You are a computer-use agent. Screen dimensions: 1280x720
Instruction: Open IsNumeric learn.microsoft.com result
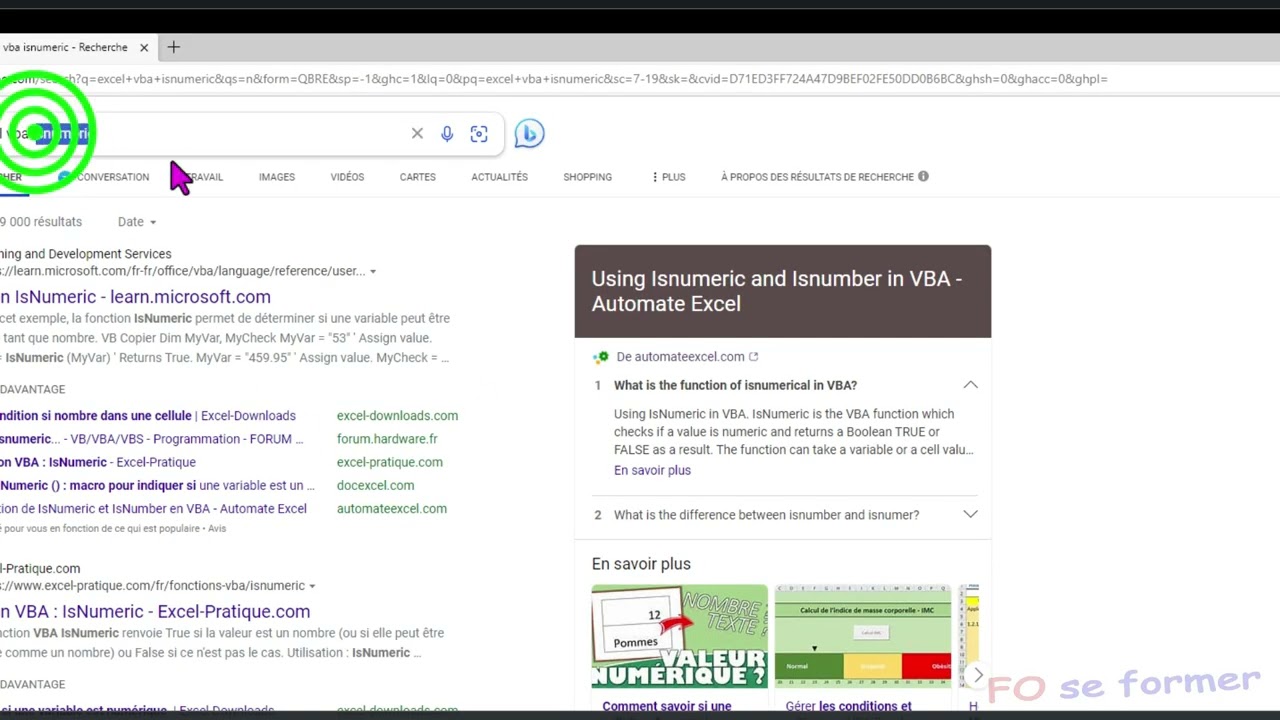135,296
